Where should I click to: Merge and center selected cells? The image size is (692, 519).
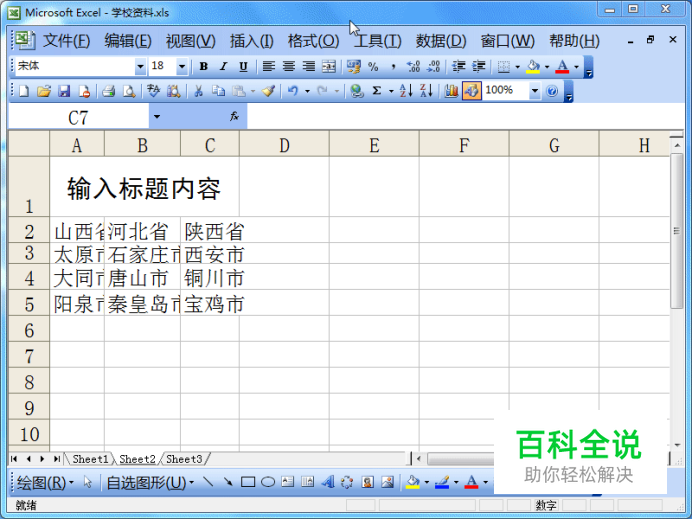pos(329,67)
